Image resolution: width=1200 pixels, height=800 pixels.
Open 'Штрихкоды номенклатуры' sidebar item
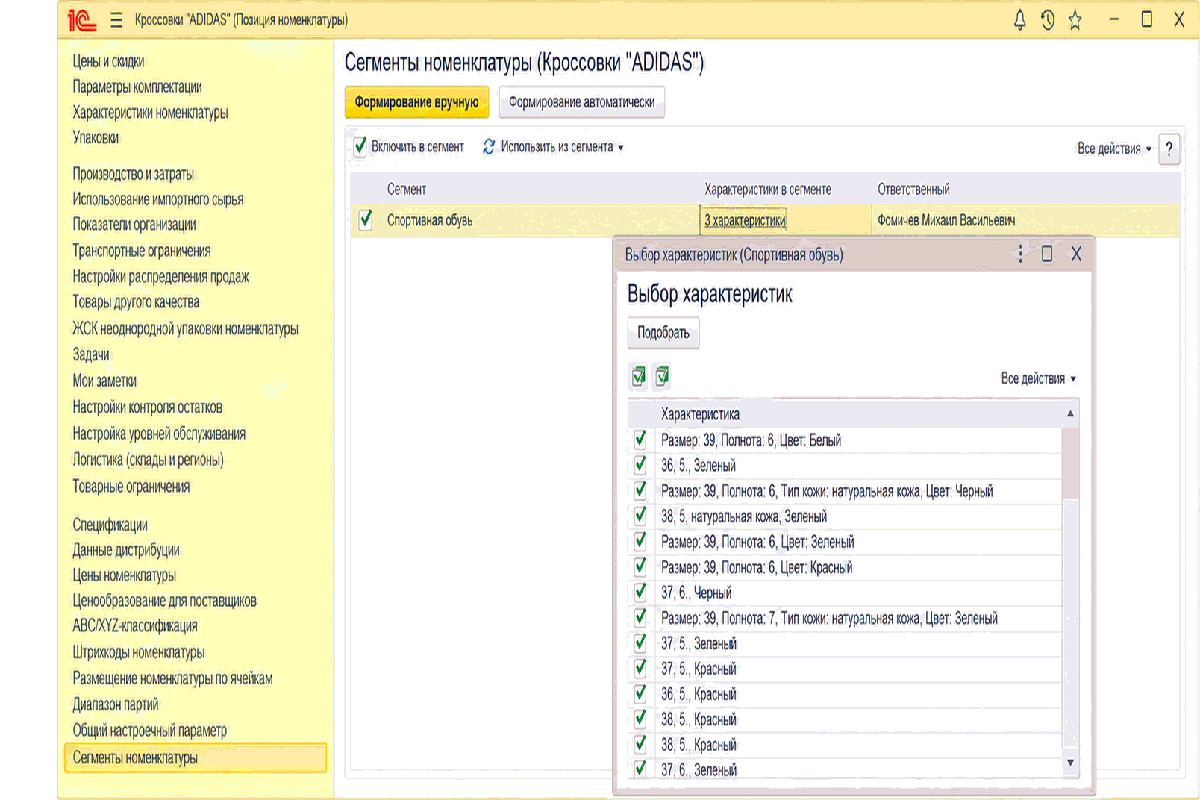[139, 652]
